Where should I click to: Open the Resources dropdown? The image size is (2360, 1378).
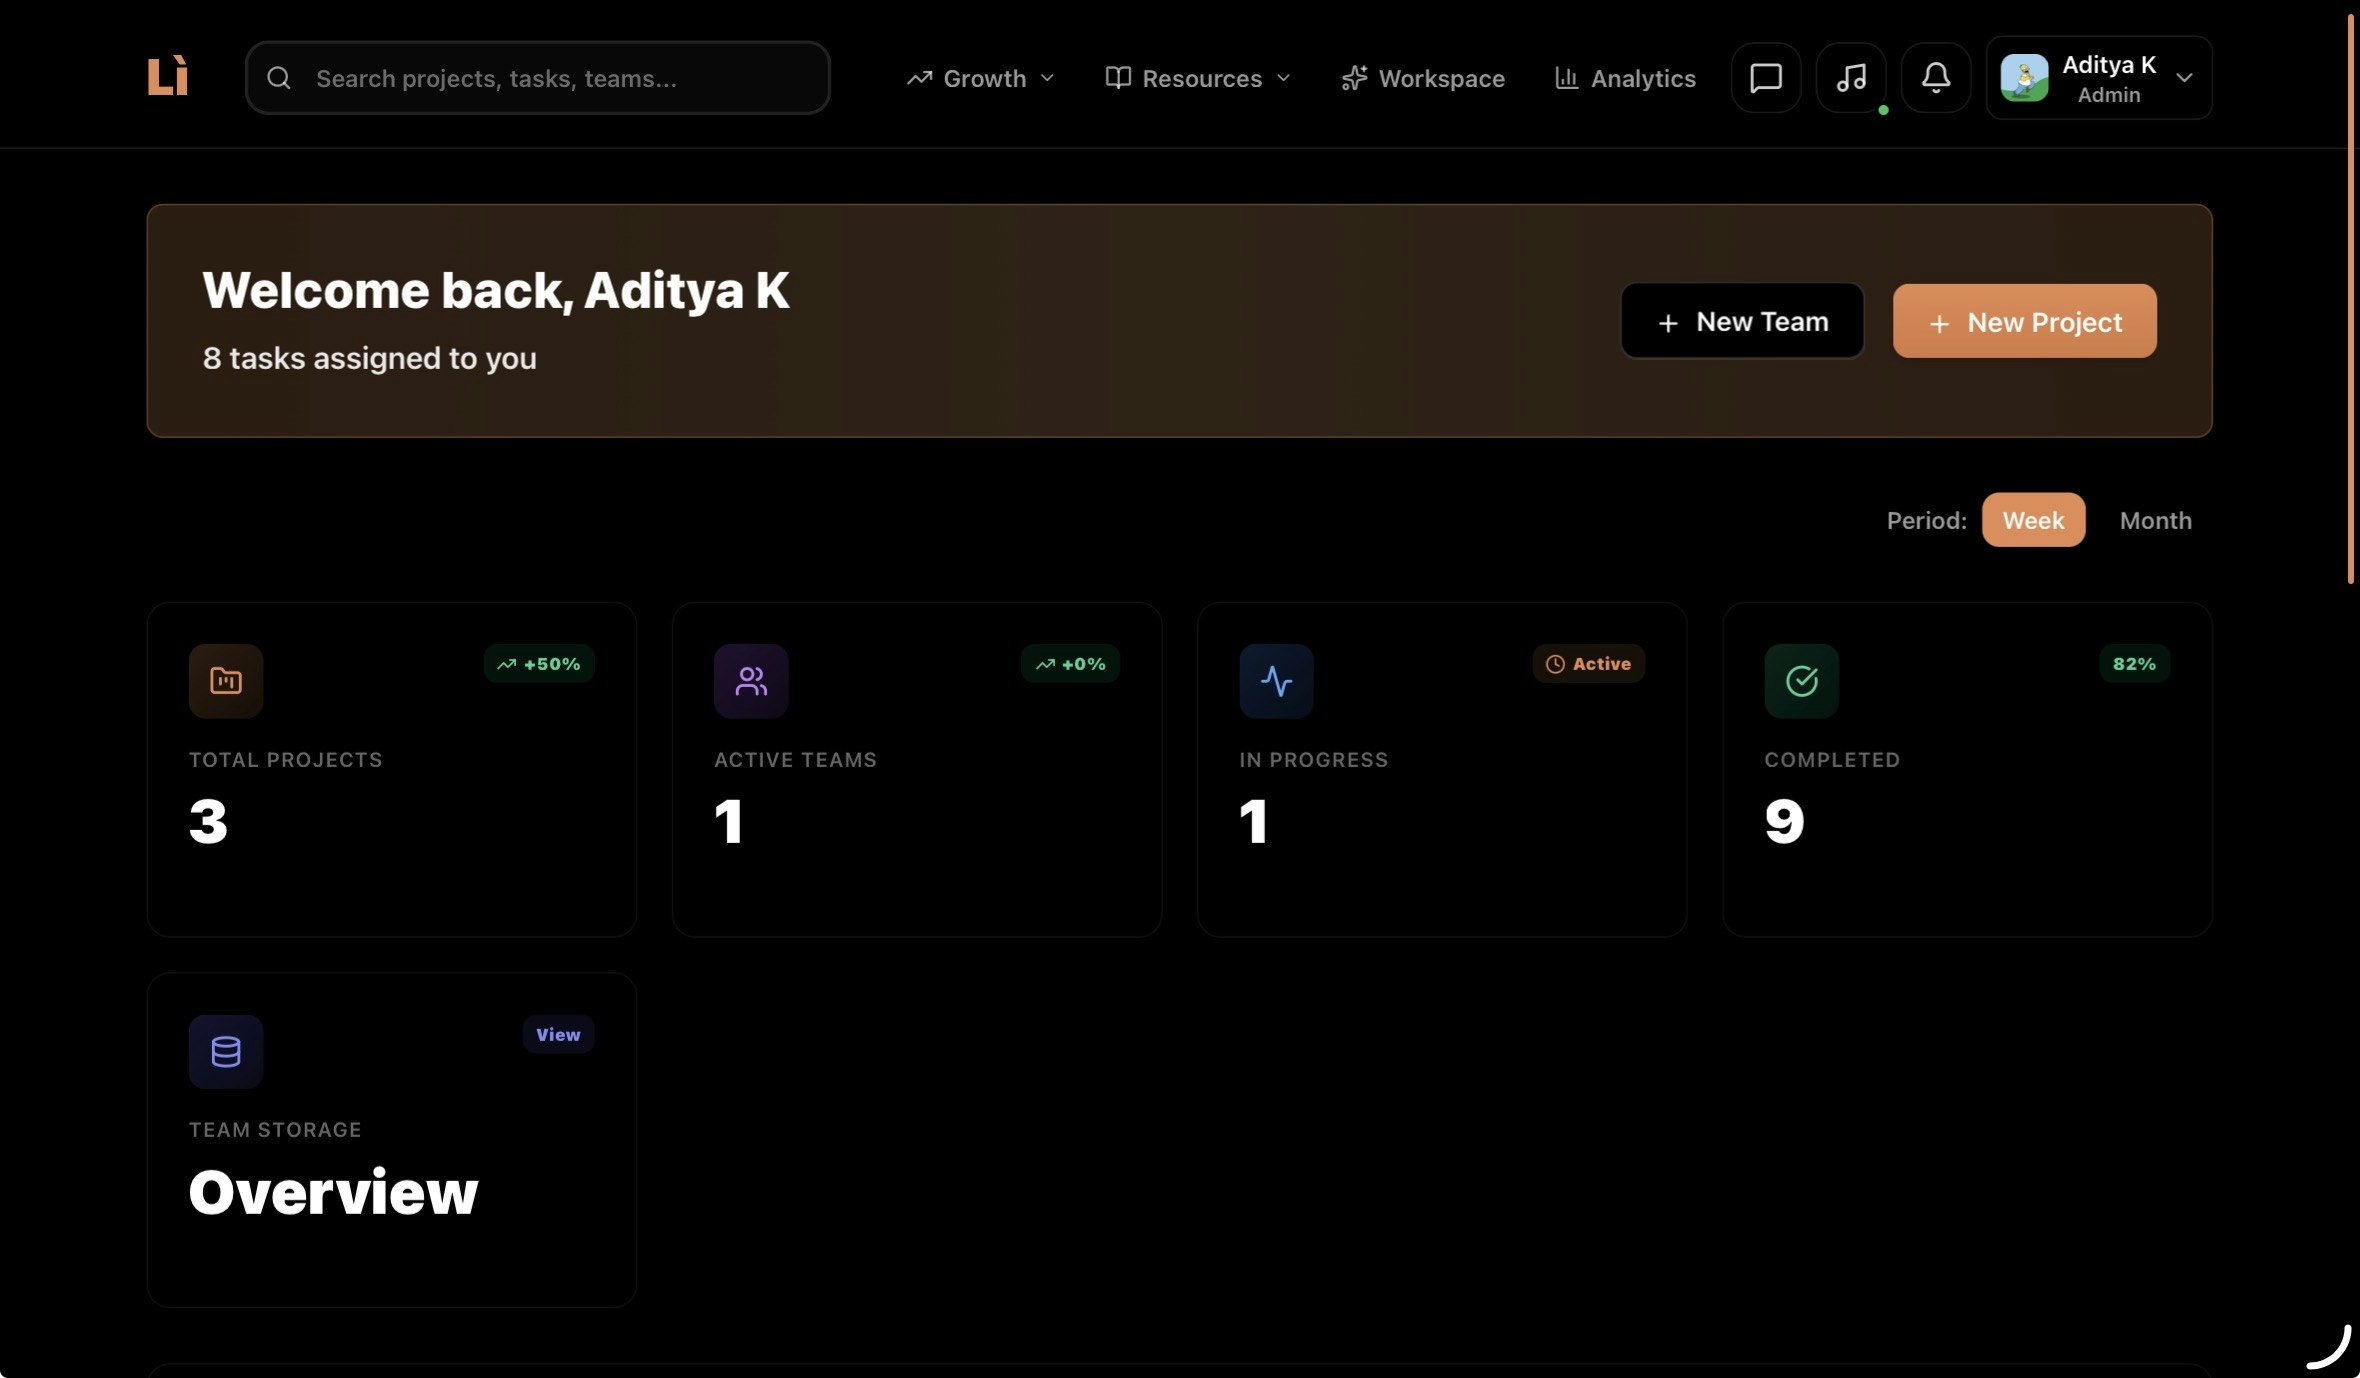(x=1196, y=78)
